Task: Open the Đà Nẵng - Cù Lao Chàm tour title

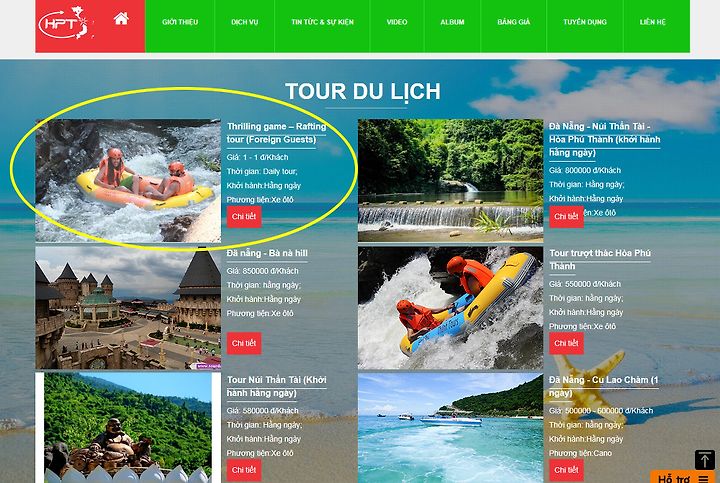Action: (x=603, y=387)
